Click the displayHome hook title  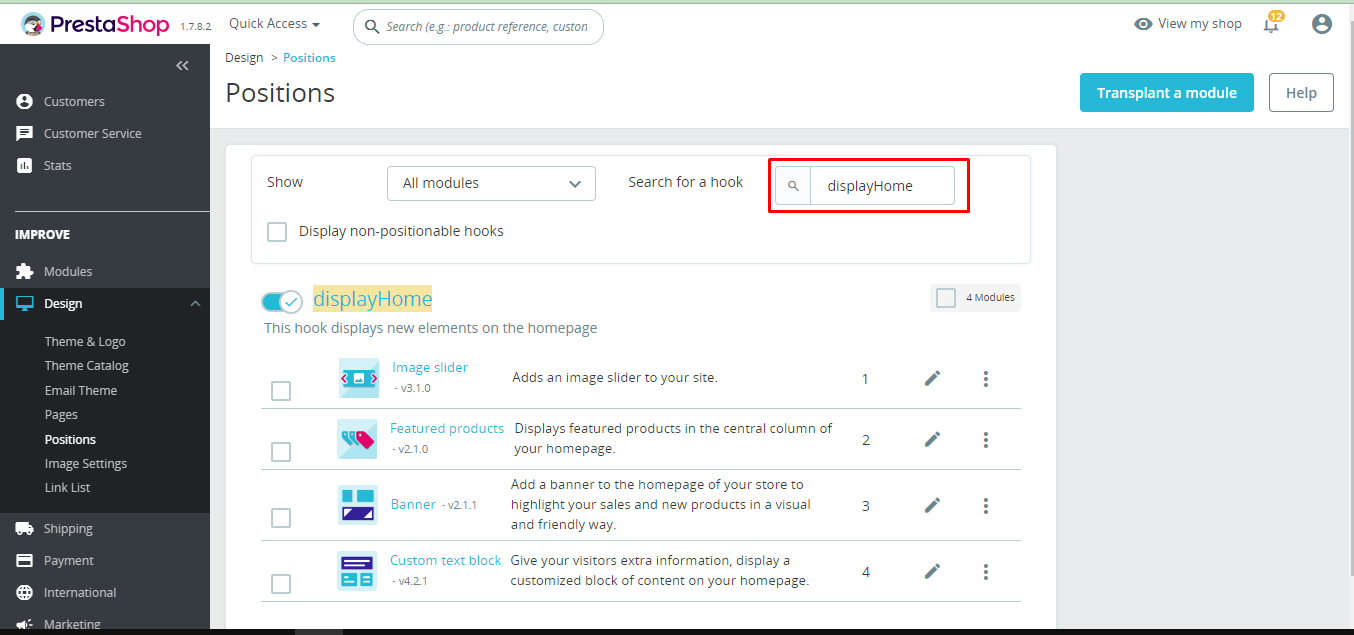tap(373, 299)
